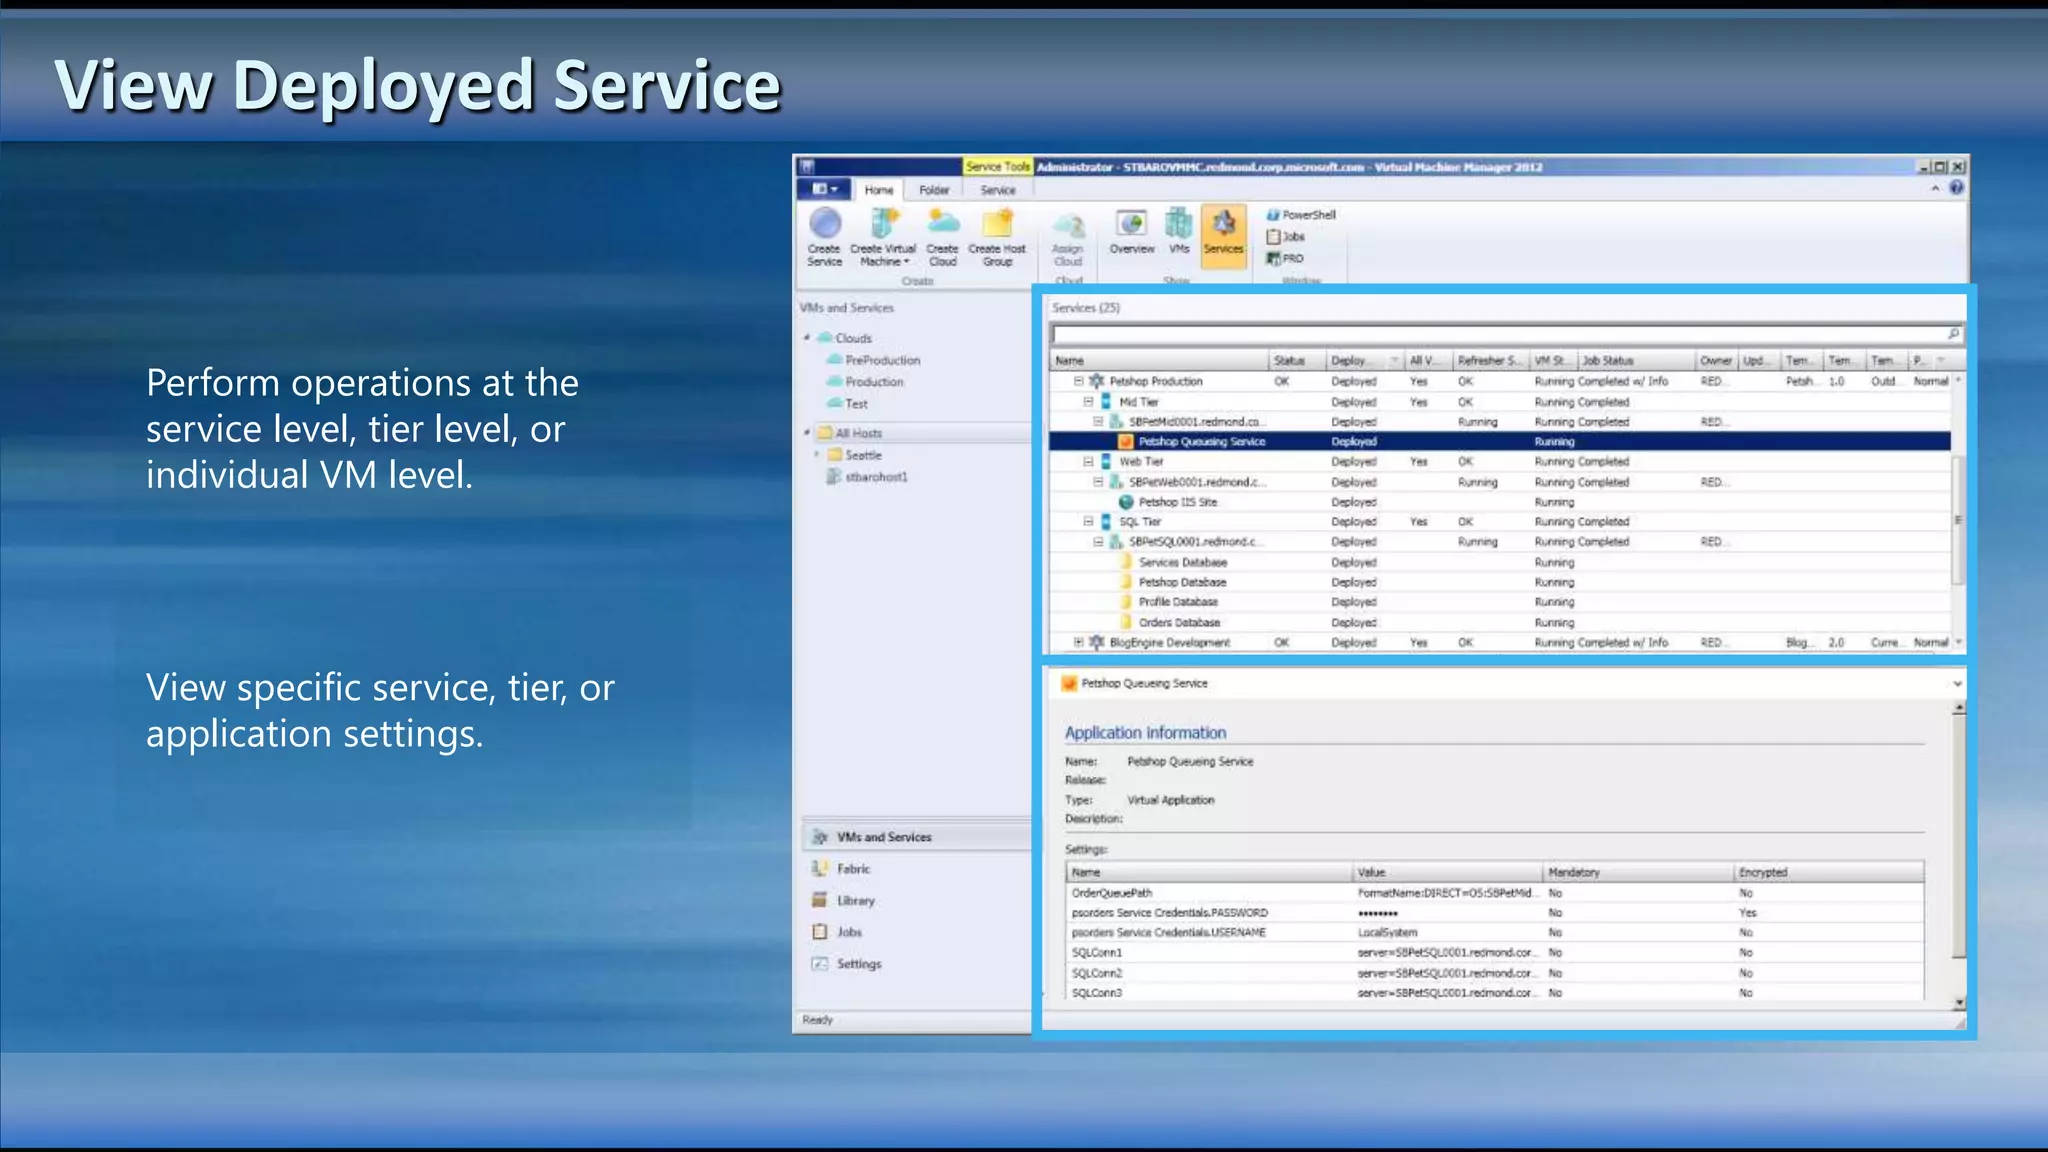Open the Jobs window from the ribbon

1286,237
